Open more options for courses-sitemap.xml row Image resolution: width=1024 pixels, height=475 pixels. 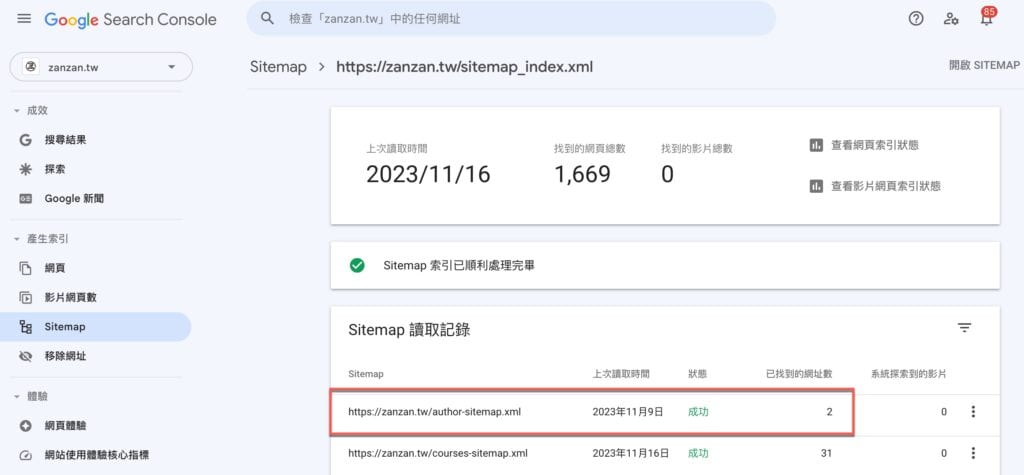(x=973, y=453)
